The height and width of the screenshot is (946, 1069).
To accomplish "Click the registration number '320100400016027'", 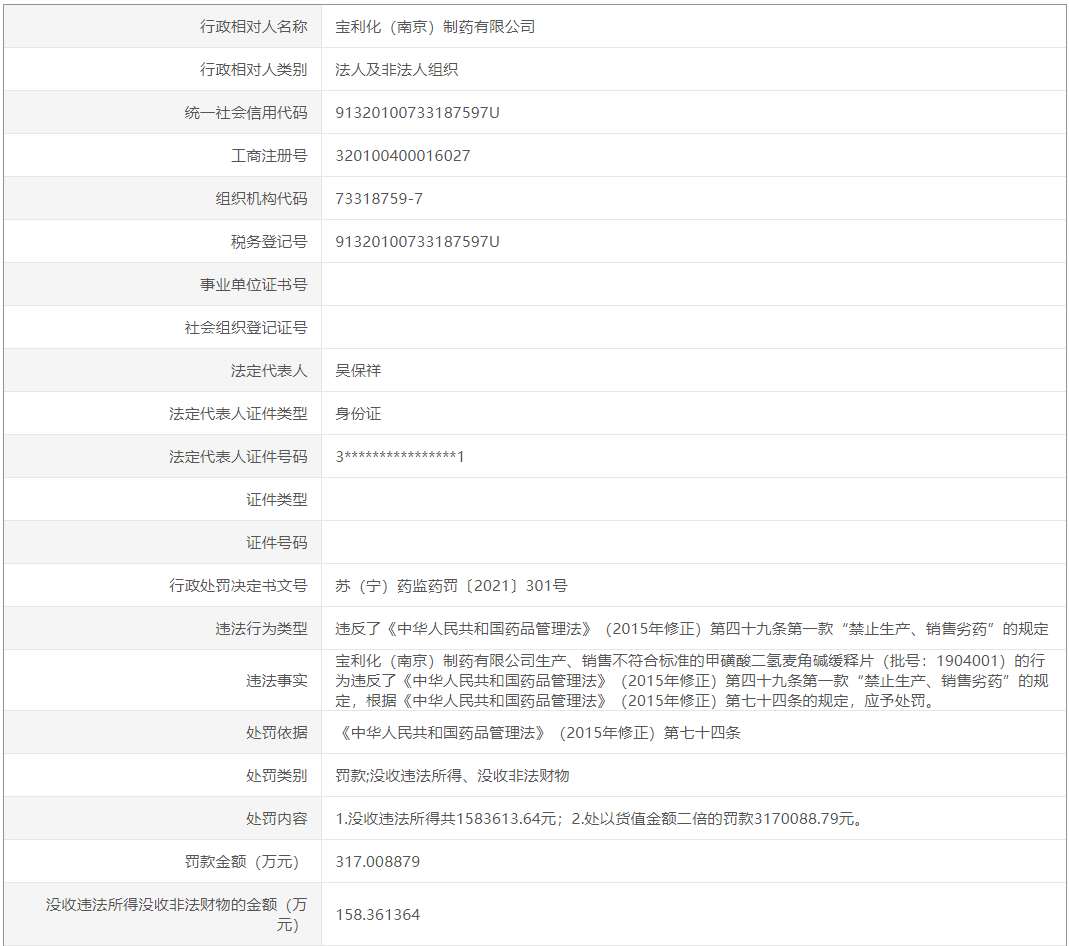I will coord(403,155).
